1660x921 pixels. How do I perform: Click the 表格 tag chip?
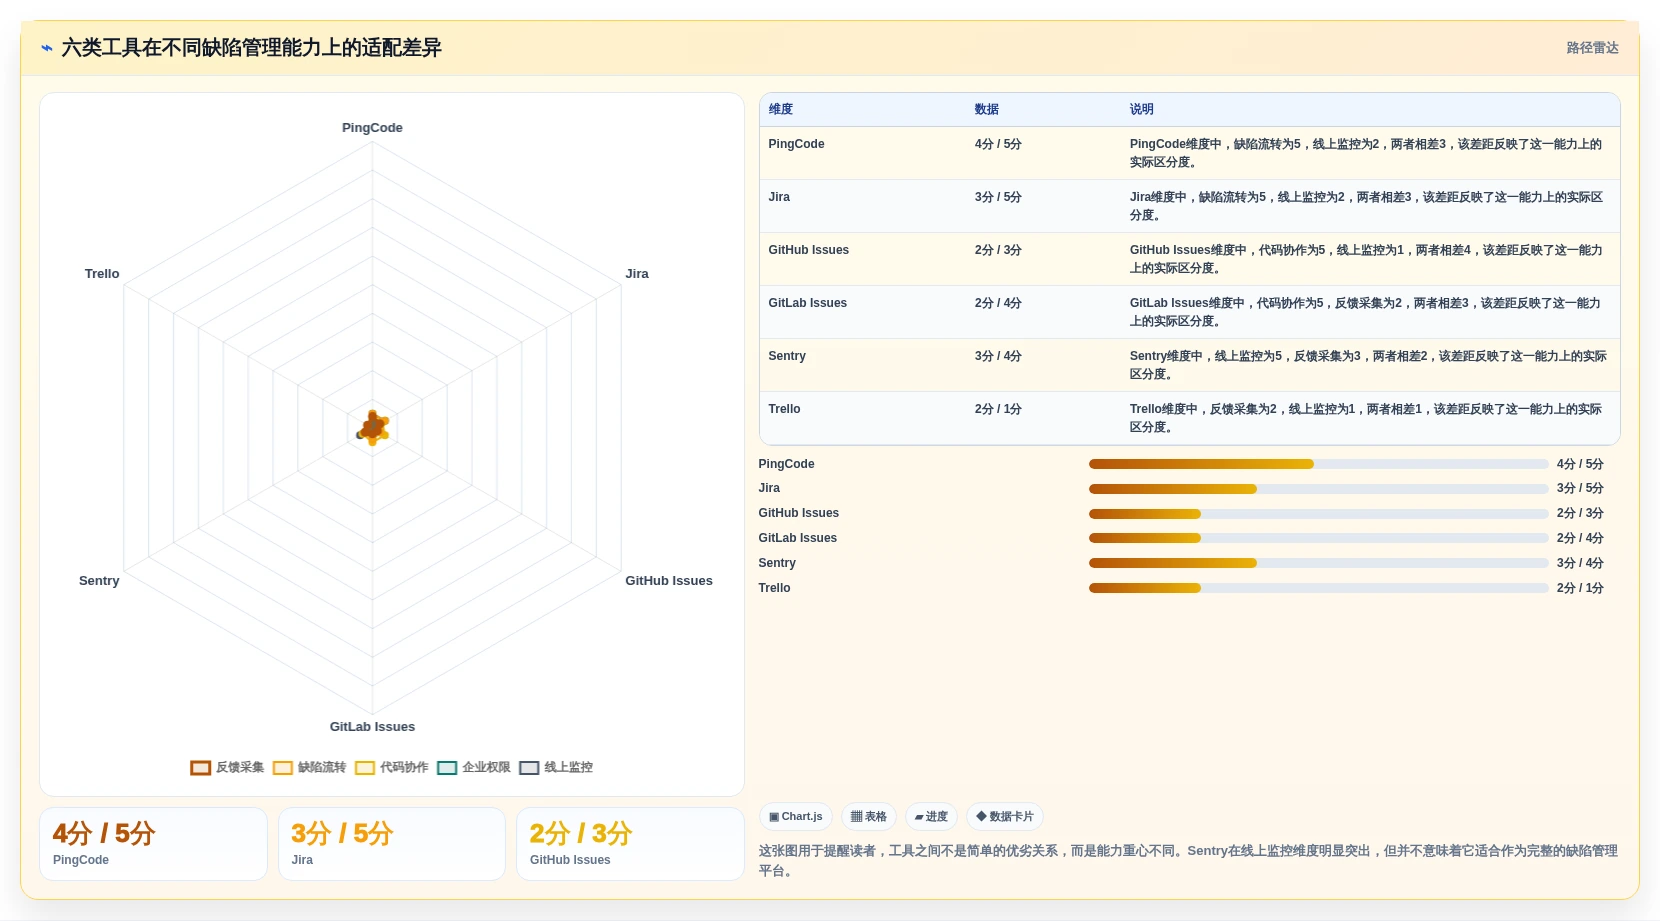click(x=869, y=817)
